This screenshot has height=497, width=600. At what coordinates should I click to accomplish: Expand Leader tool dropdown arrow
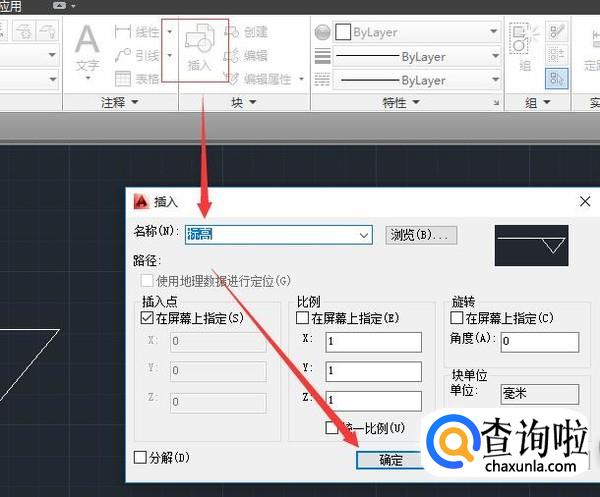[170, 56]
